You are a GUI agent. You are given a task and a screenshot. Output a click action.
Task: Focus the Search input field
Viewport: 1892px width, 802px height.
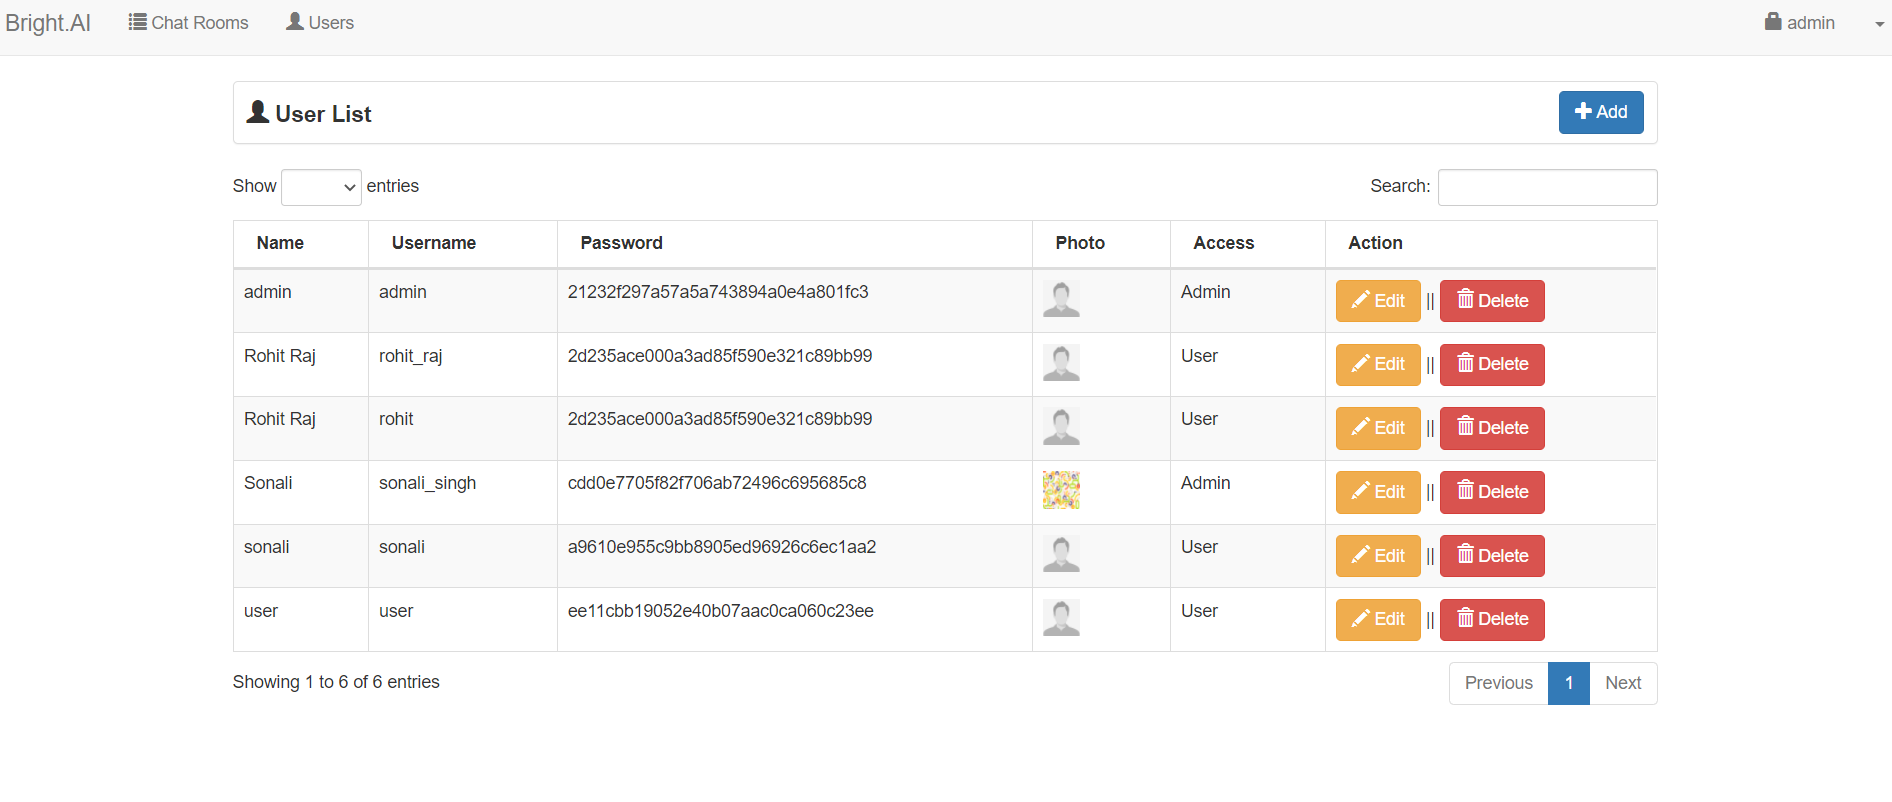click(x=1547, y=187)
